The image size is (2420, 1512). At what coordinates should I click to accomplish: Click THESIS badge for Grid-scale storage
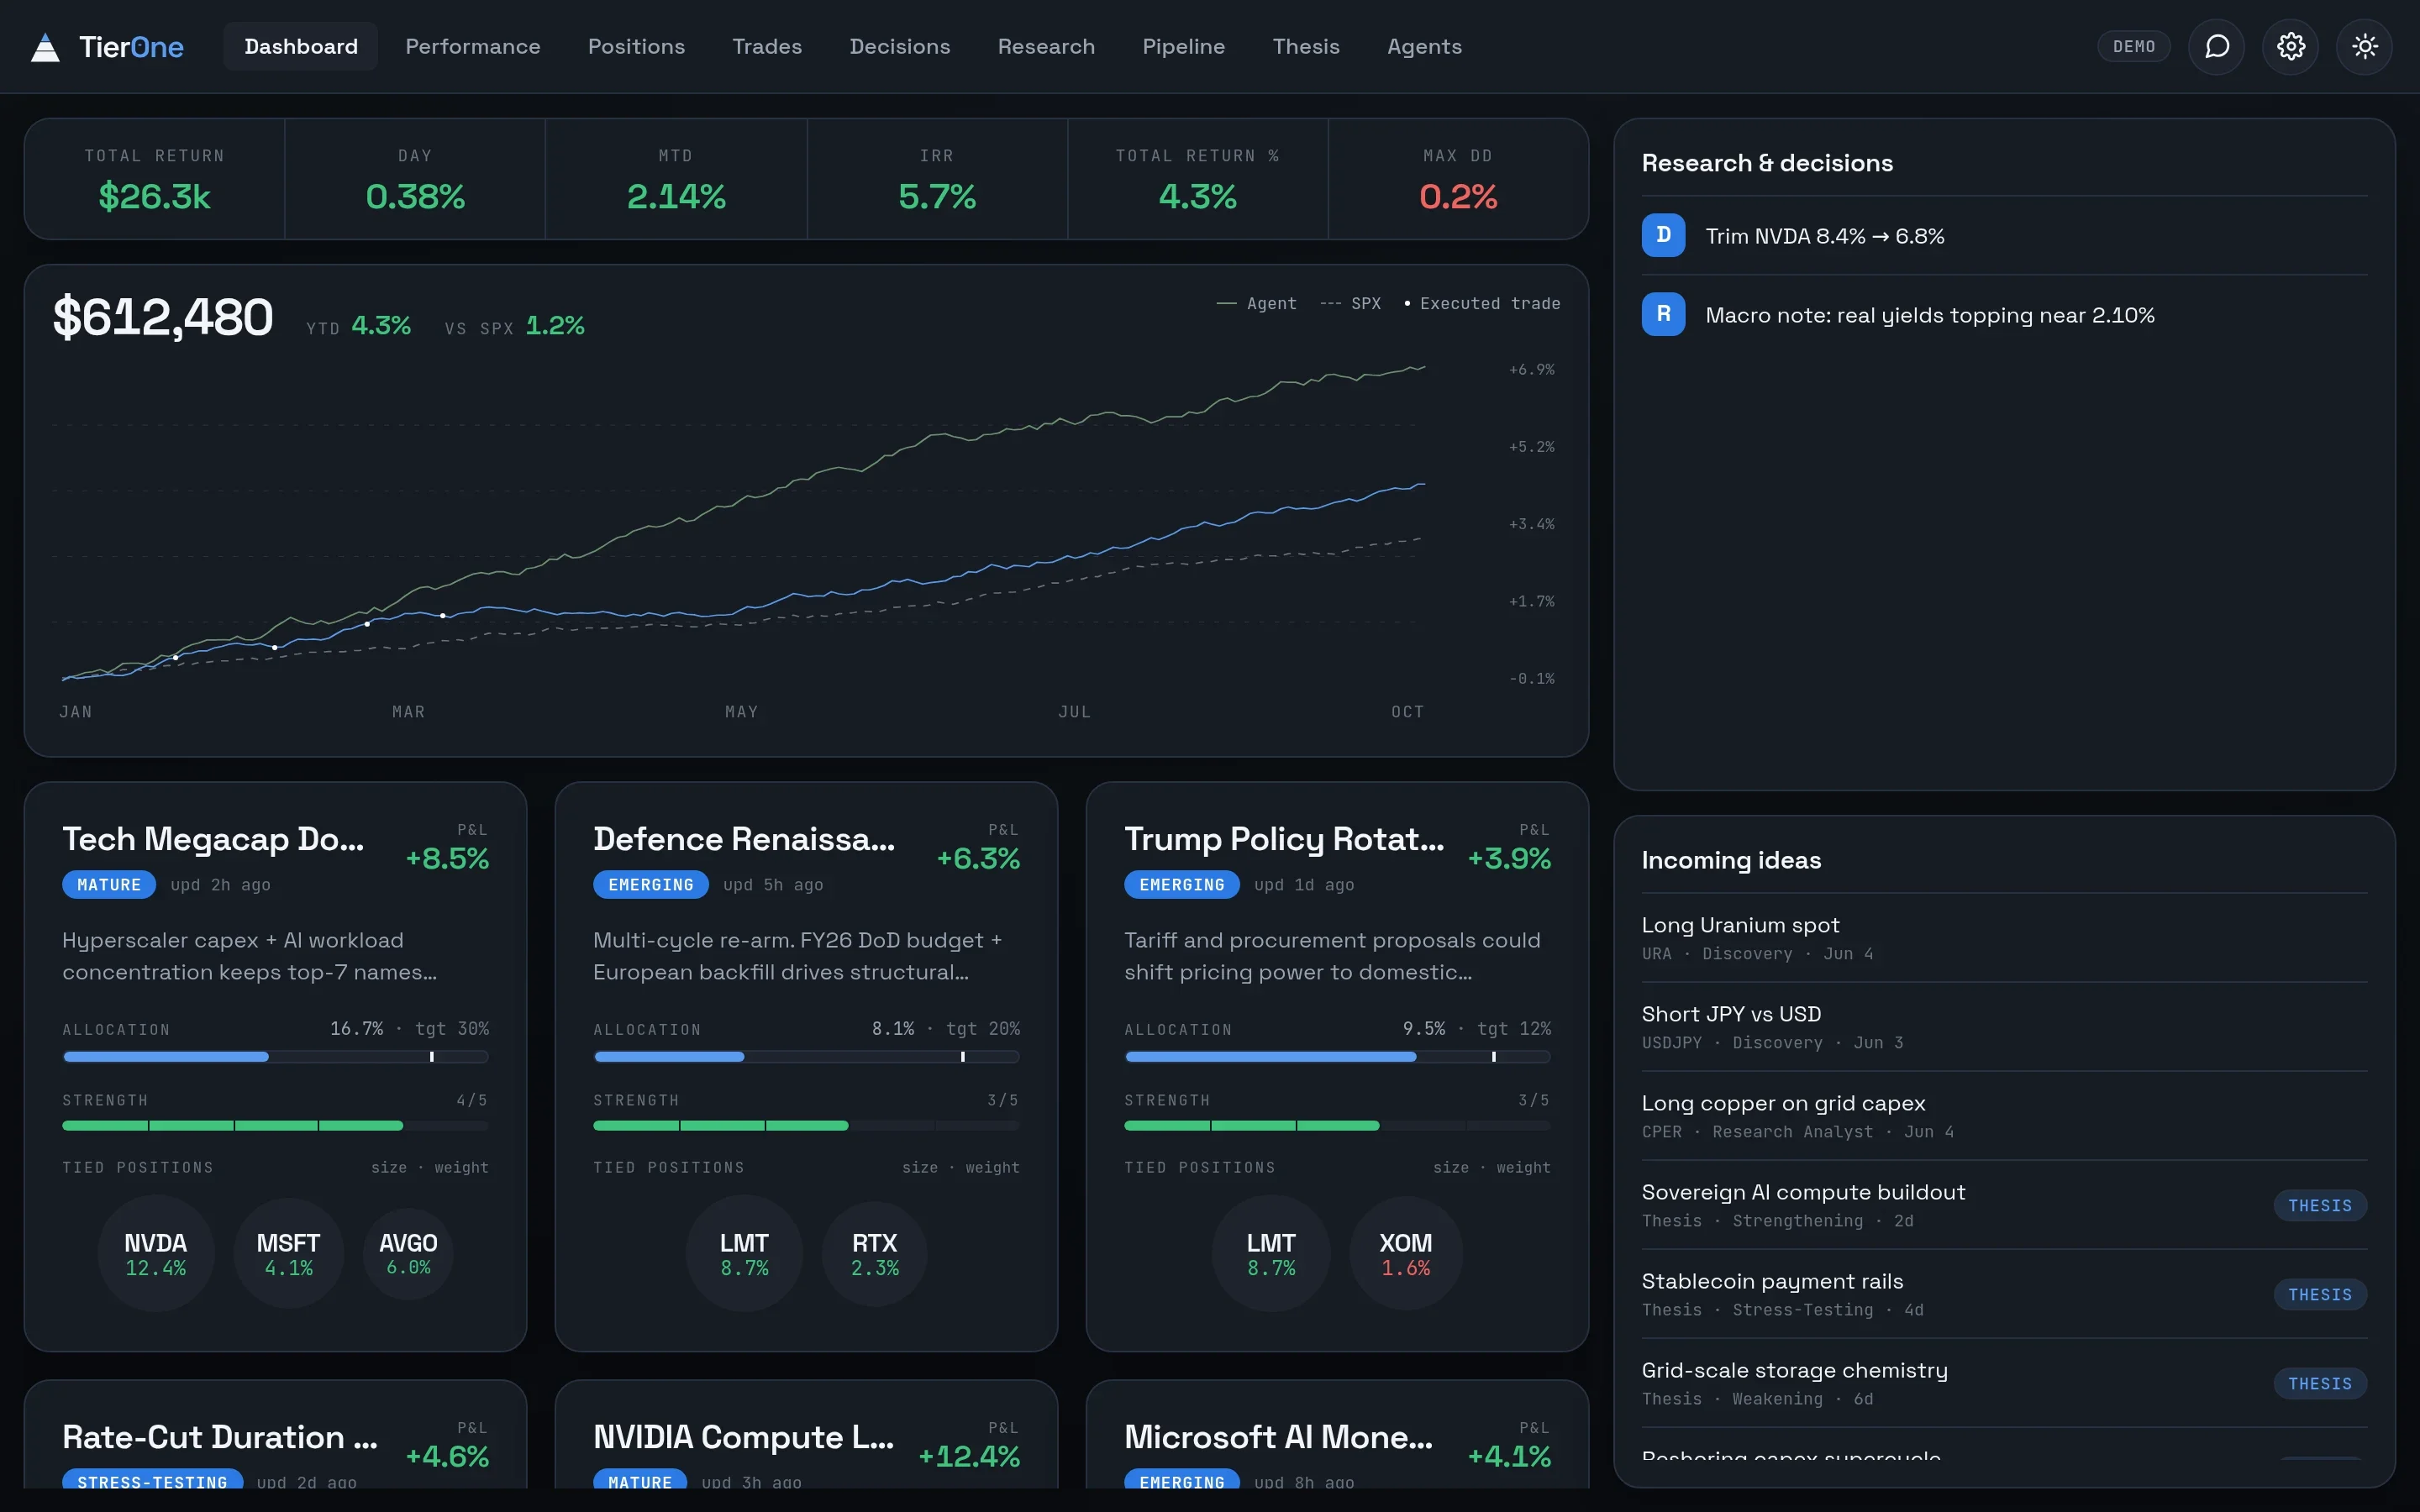click(x=2320, y=1383)
